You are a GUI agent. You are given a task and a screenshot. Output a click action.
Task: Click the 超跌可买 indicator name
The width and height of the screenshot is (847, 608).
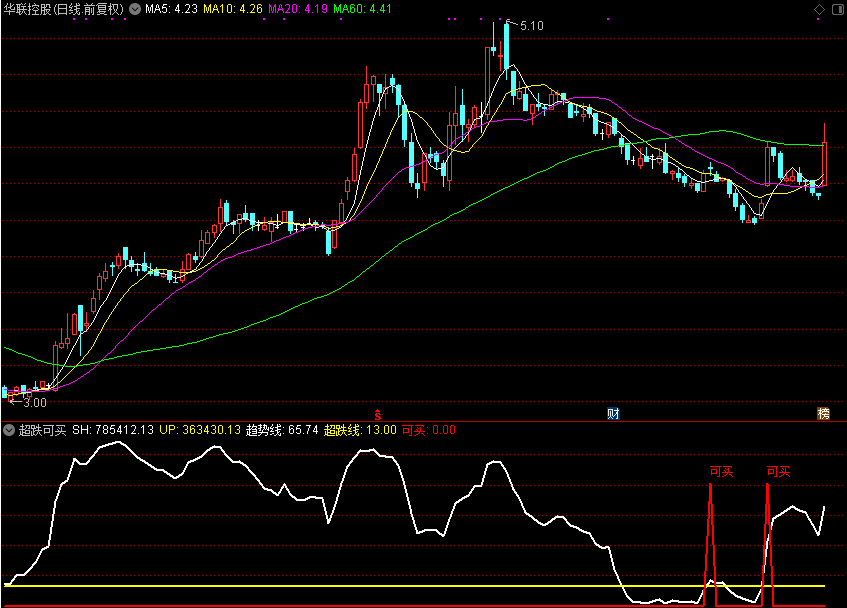pos(42,430)
